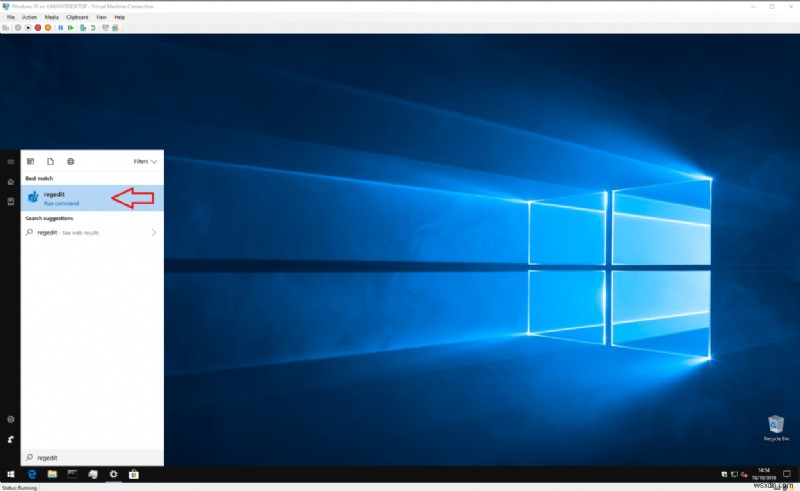Click the taskbar clock showing 14:54

pyautogui.click(x=764, y=474)
